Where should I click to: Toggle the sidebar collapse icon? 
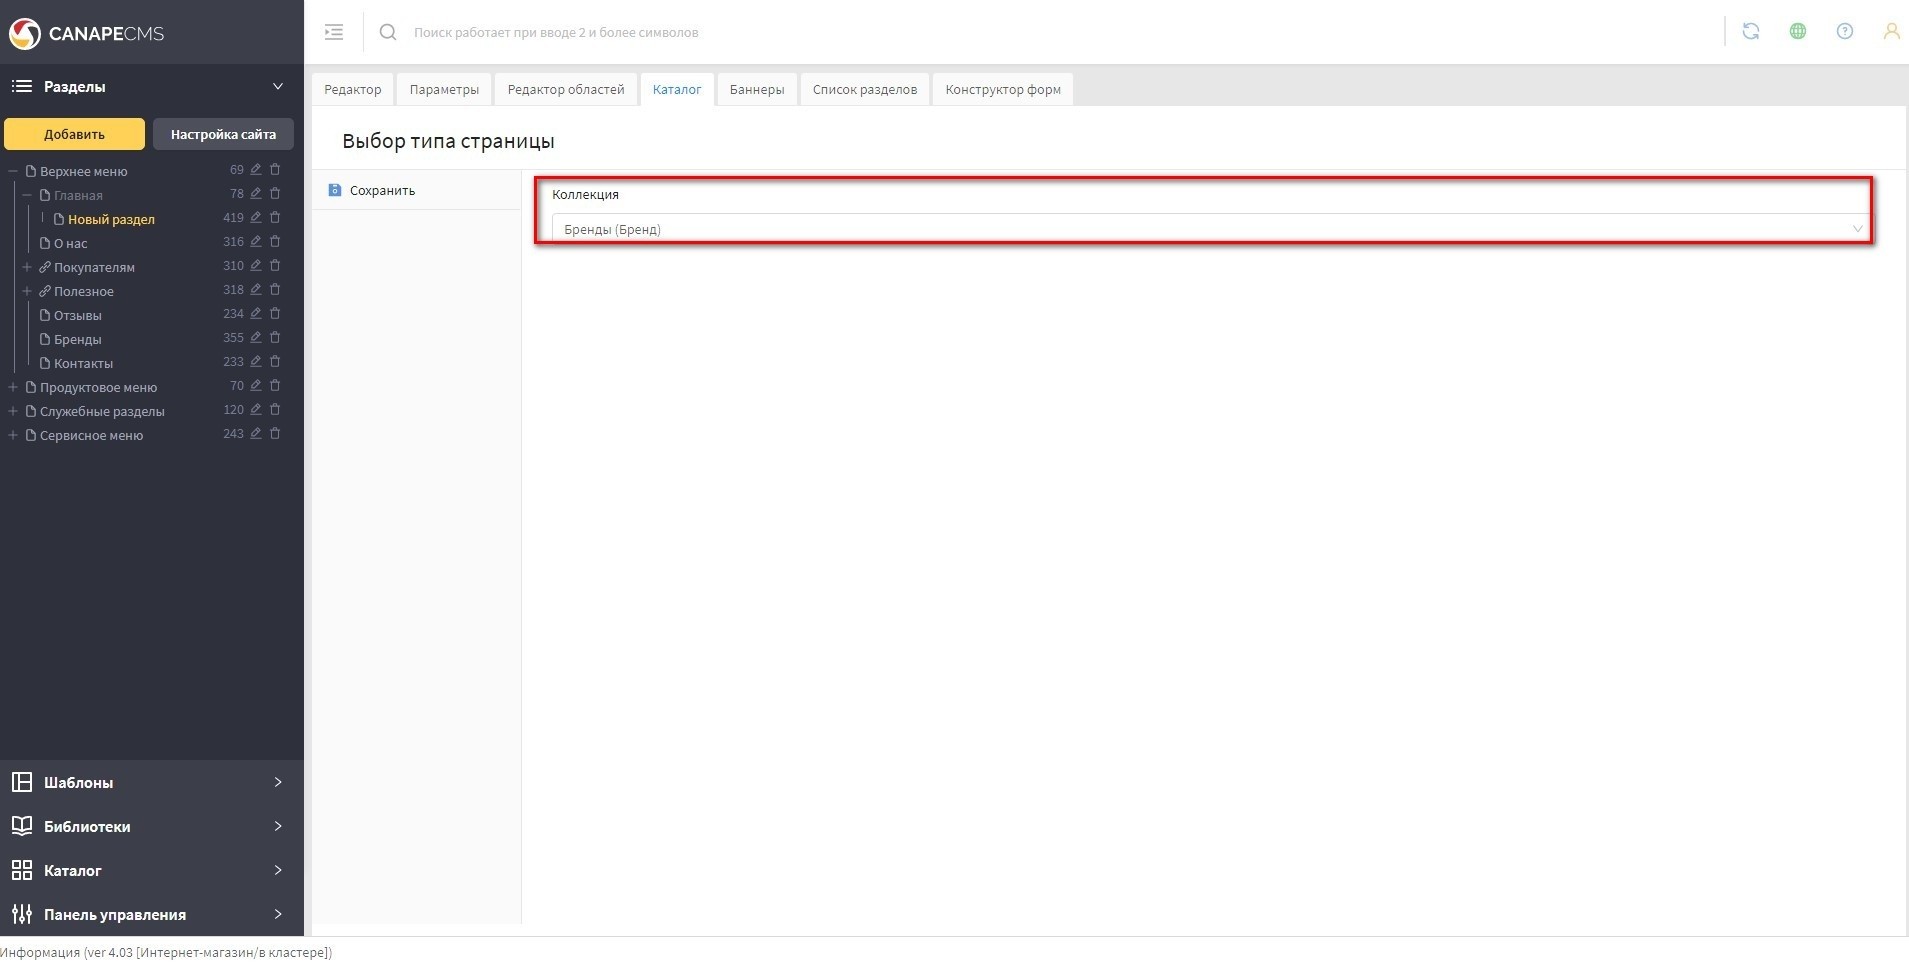334,32
